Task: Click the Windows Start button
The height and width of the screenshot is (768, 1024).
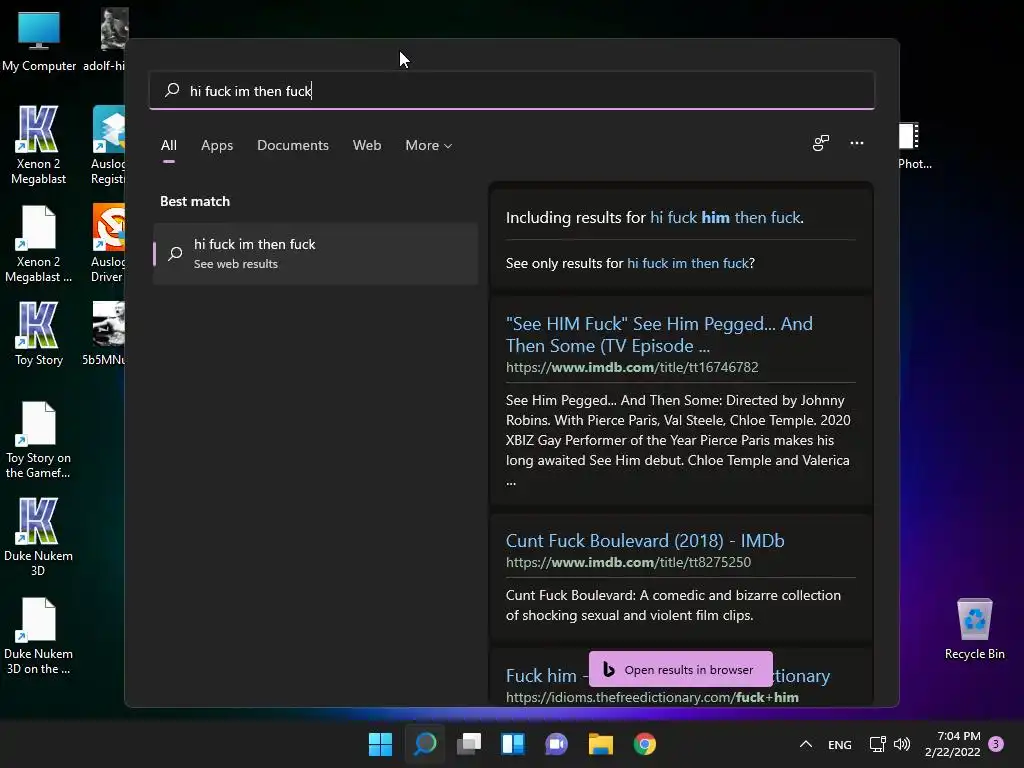Action: pyautogui.click(x=381, y=744)
